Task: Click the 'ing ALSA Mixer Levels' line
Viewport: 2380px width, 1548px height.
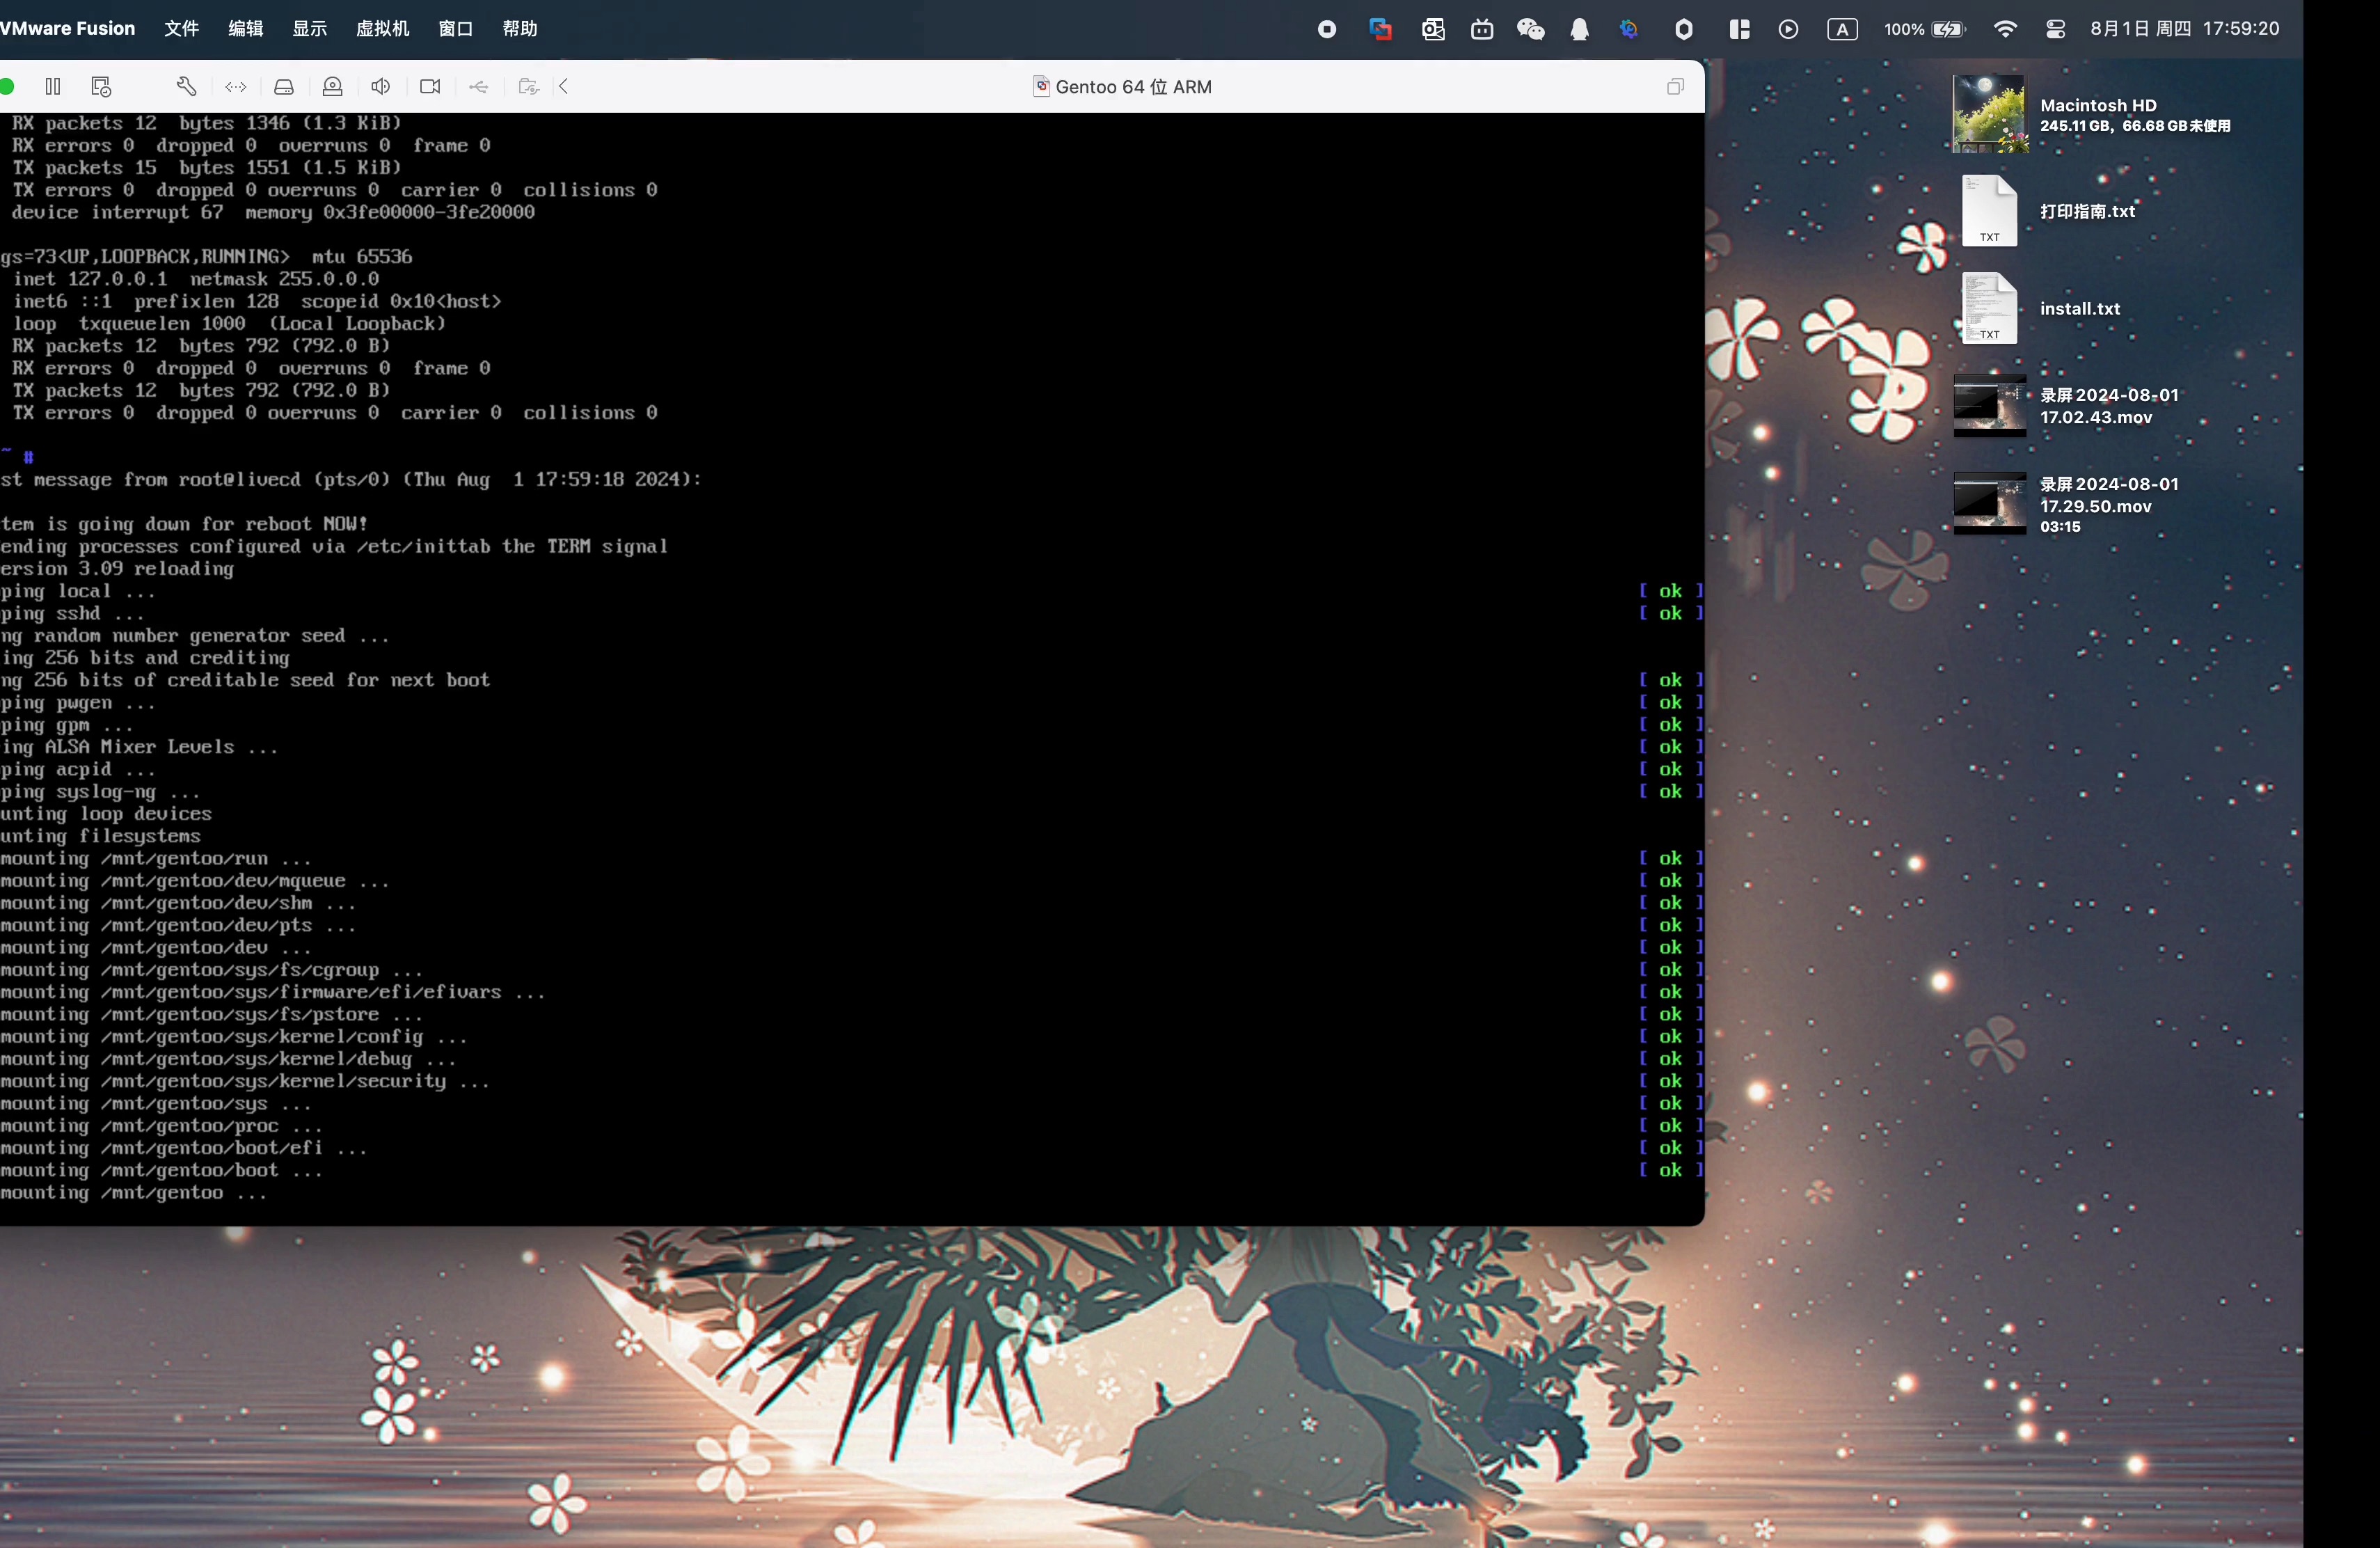Action: 139,747
